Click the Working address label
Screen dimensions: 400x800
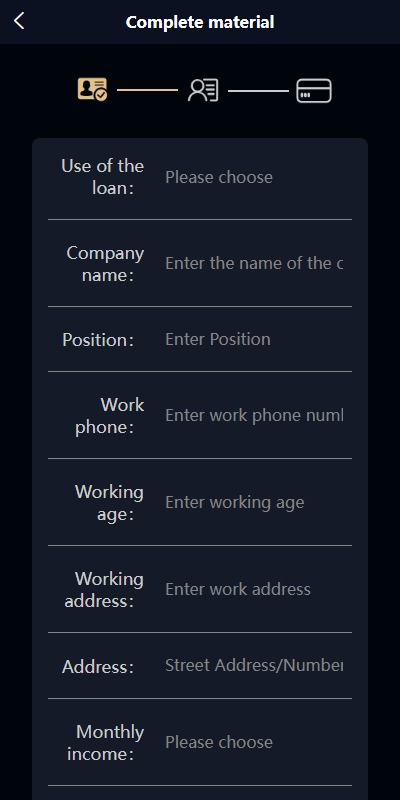[104, 589]
